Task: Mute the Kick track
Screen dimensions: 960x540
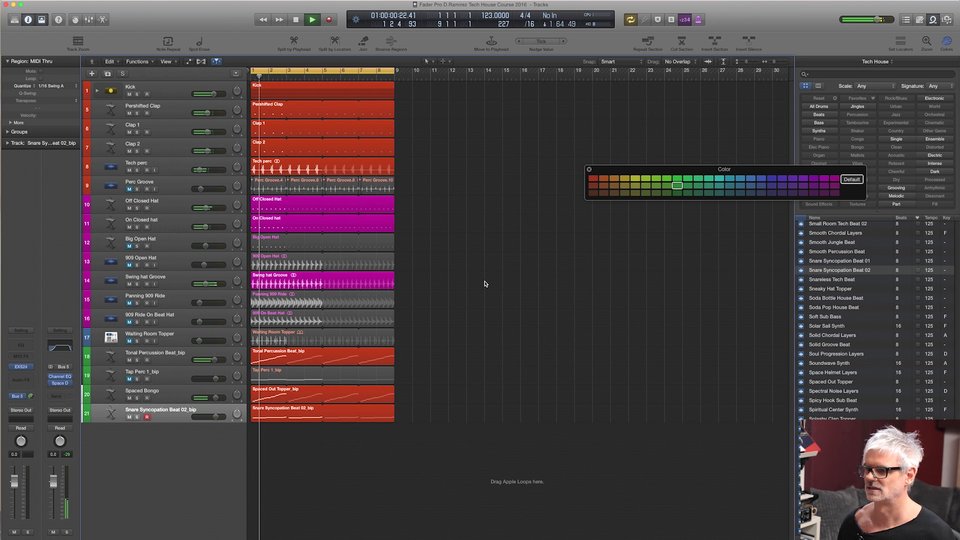Action: click(x=129, y=94)
